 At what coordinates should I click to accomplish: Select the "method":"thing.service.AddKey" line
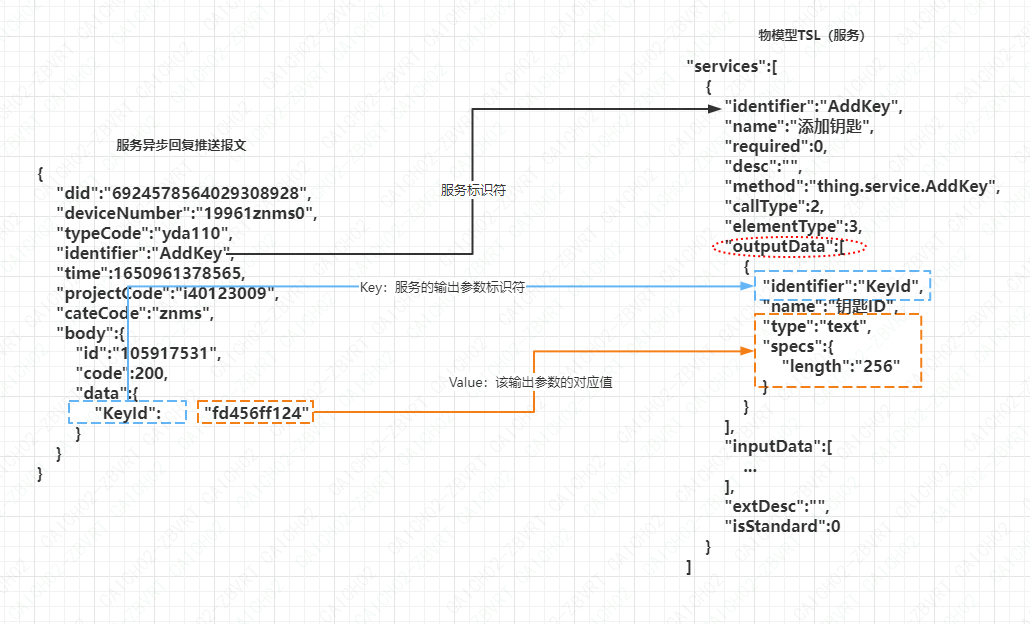862,186
